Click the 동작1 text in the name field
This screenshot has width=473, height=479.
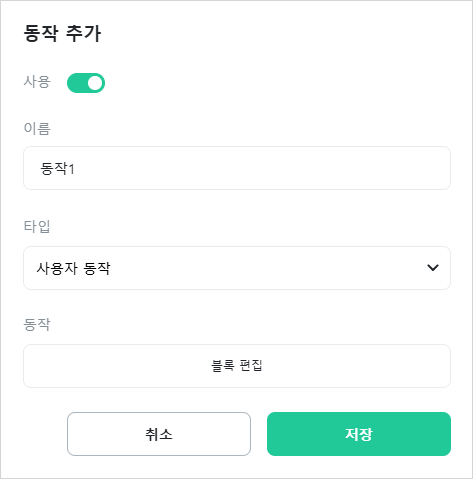click(57, 168)
